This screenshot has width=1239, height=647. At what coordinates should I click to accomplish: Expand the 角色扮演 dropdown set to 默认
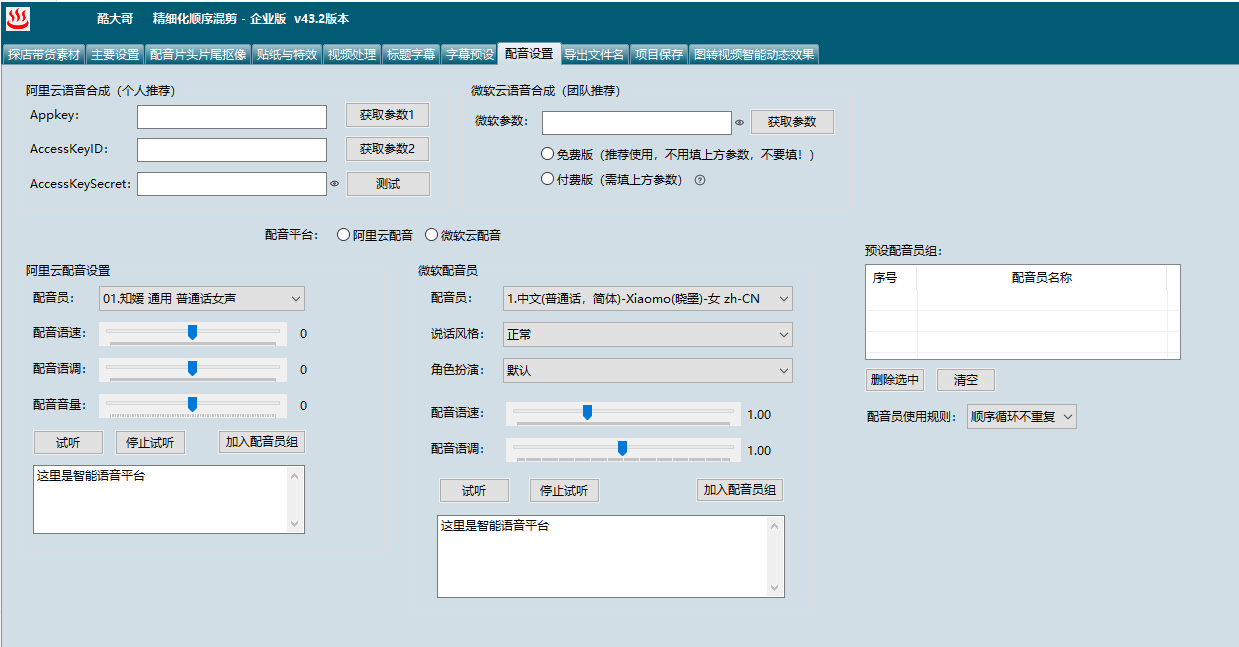coord(647,370)
